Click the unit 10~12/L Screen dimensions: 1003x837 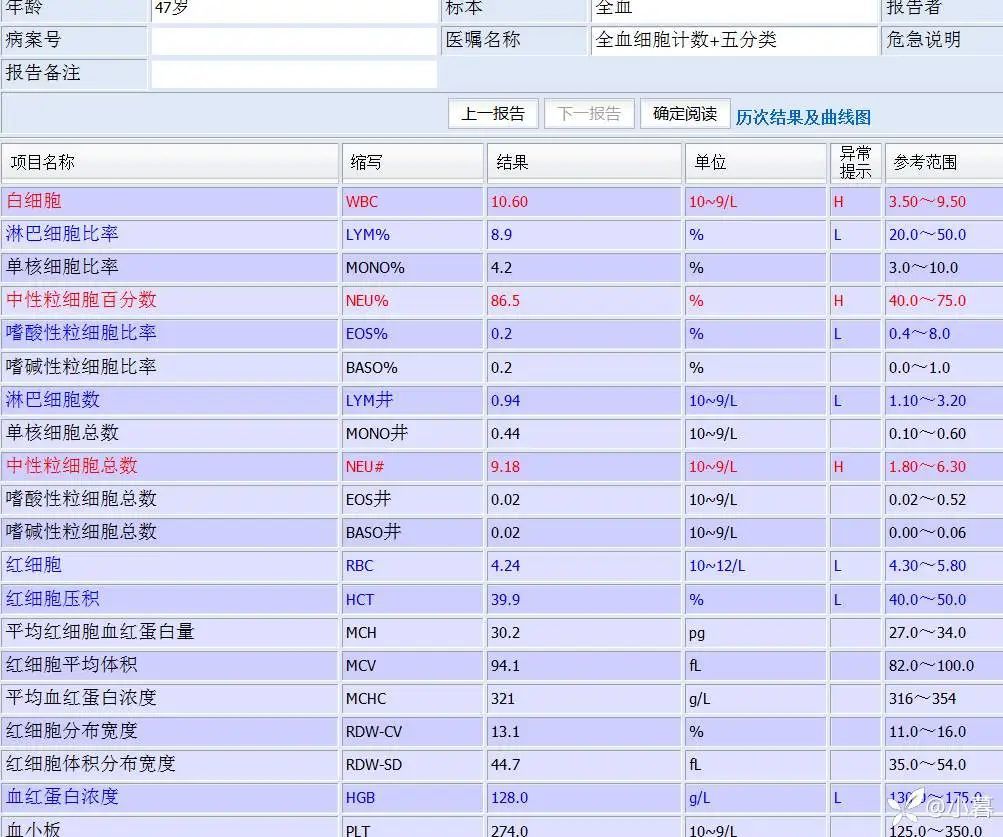[x=717, y=566]
